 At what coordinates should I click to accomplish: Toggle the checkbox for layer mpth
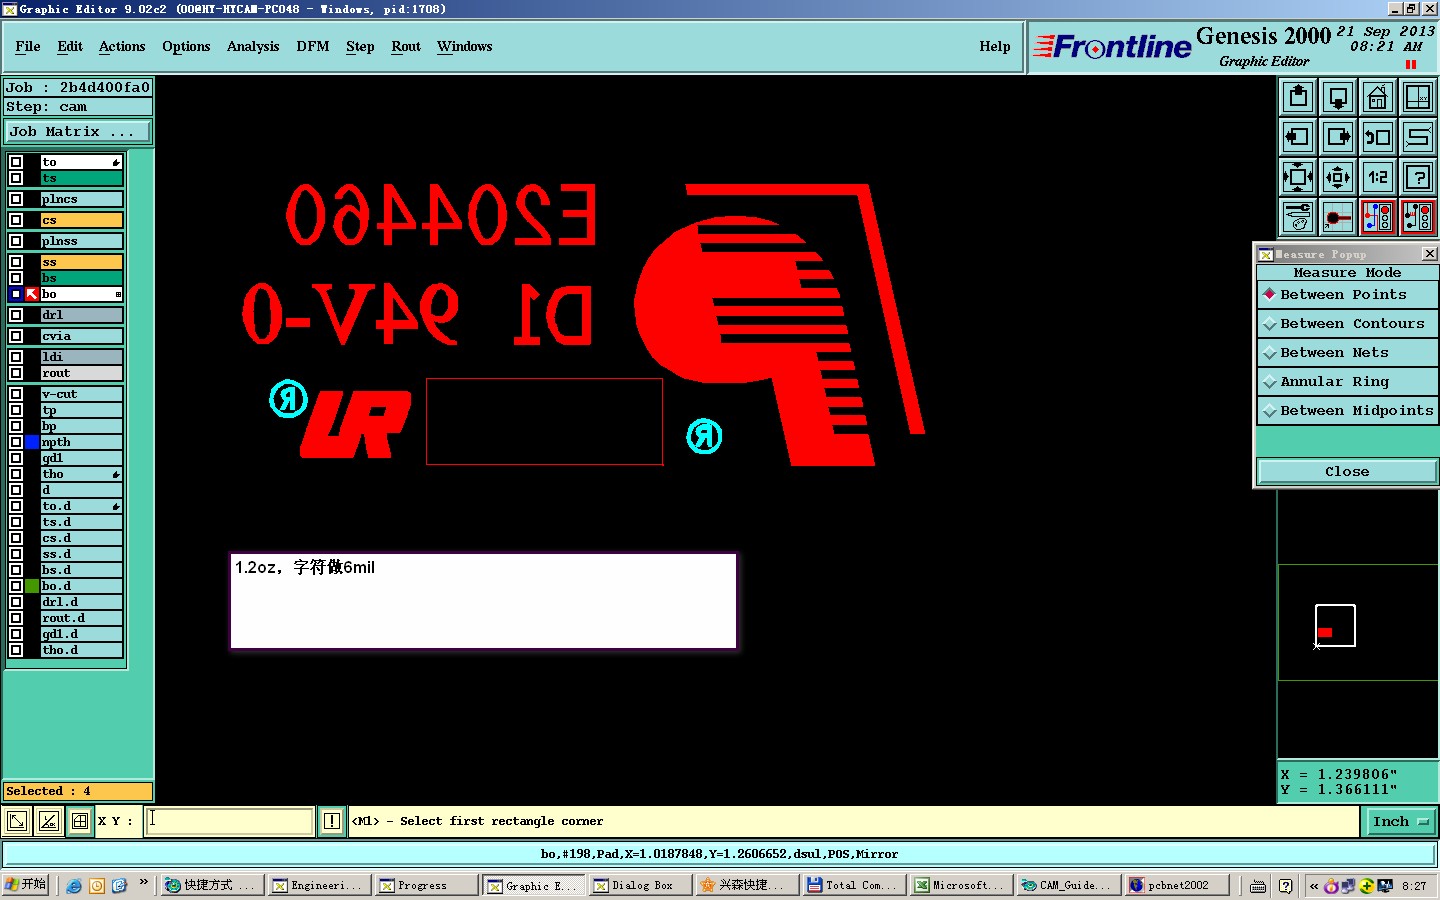pos(16,442)
